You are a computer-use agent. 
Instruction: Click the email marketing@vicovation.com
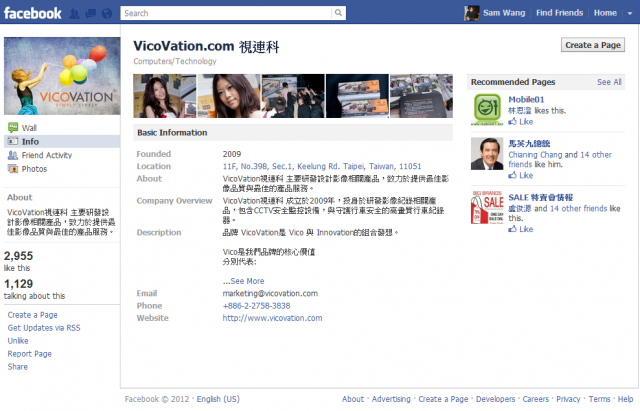pos(270,293)
